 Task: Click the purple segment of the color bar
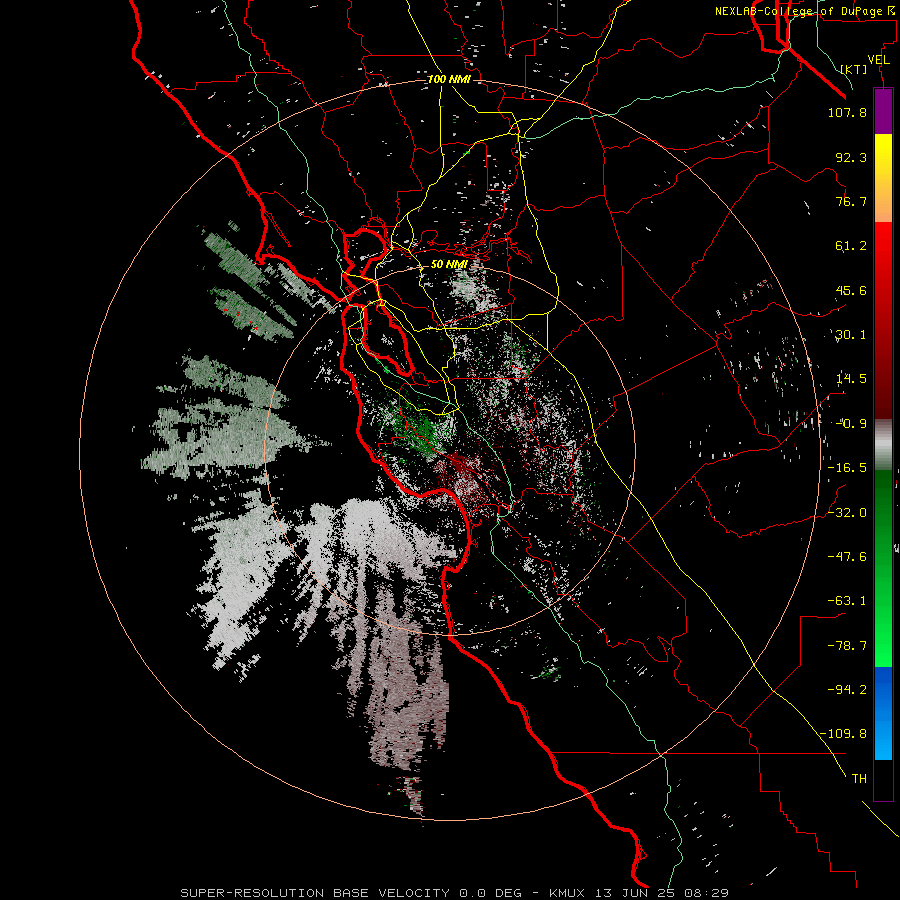click(x=883, y=111)
